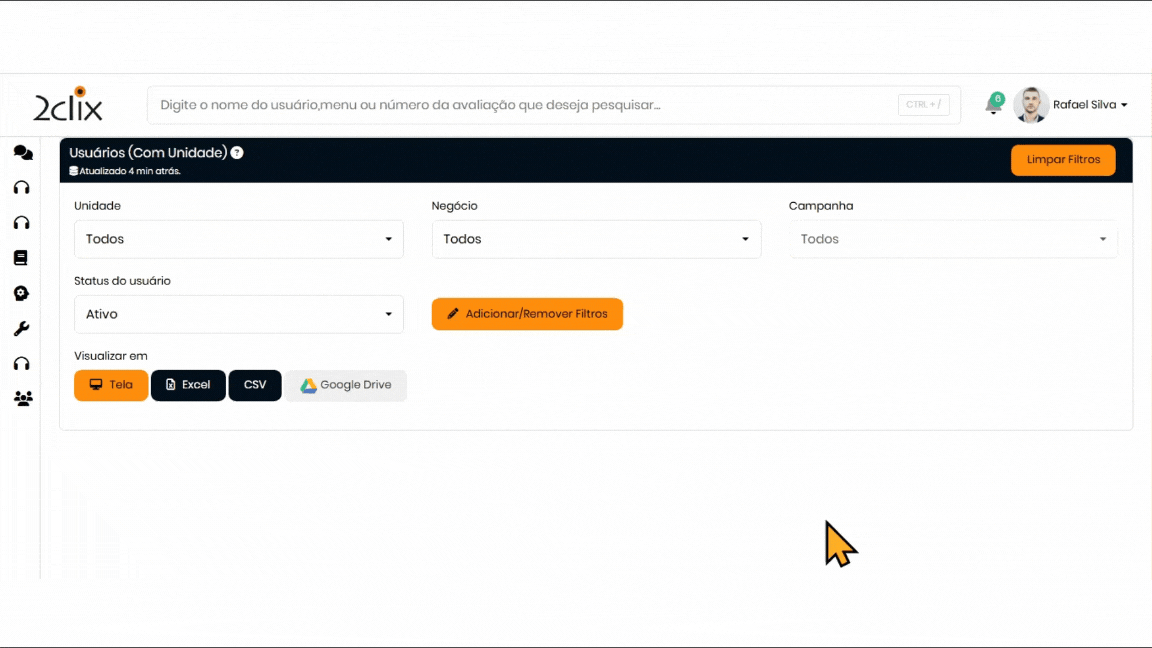Image resolution: width=1152 pixels, height=648 pixels.
Task: Click the 2clix logo
Action: (x=68, y=104)
